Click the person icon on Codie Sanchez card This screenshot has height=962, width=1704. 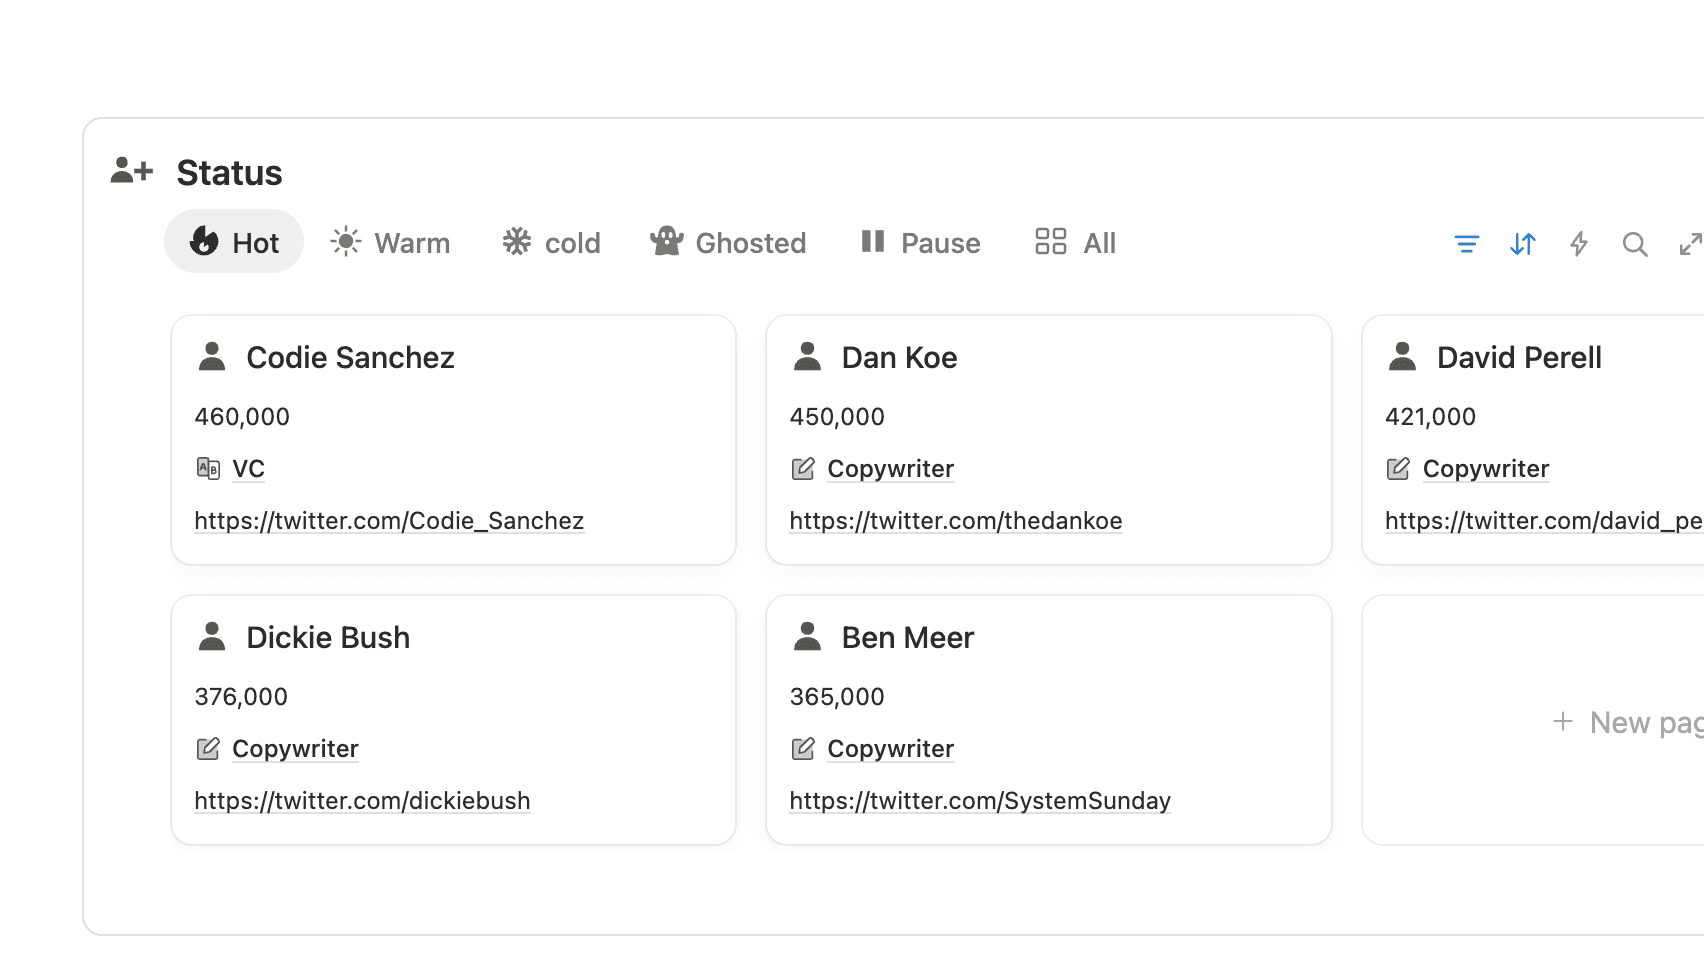212,357
